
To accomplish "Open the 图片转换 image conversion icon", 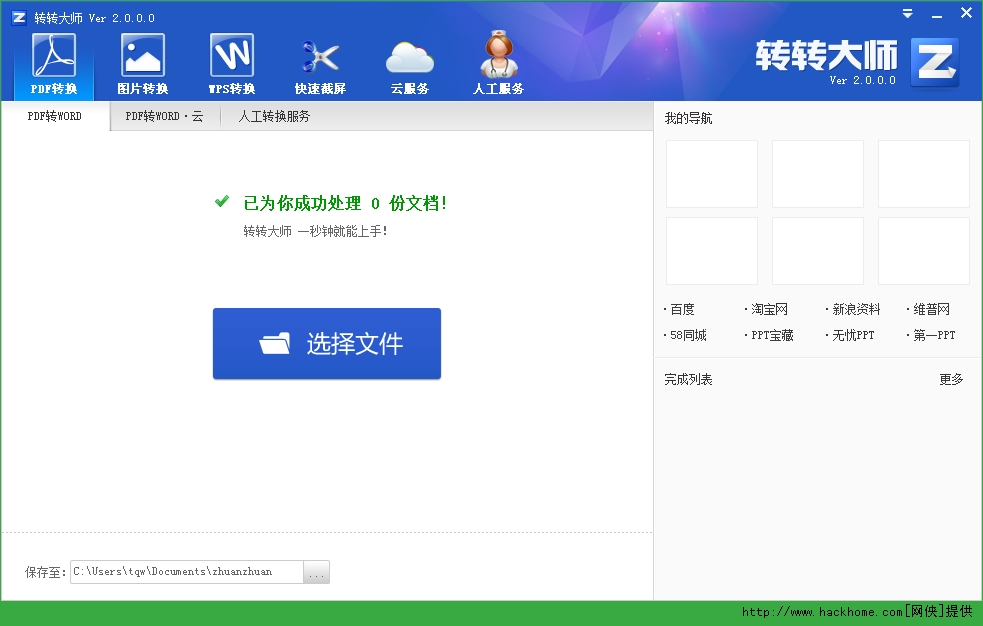I will click(143, 65).
